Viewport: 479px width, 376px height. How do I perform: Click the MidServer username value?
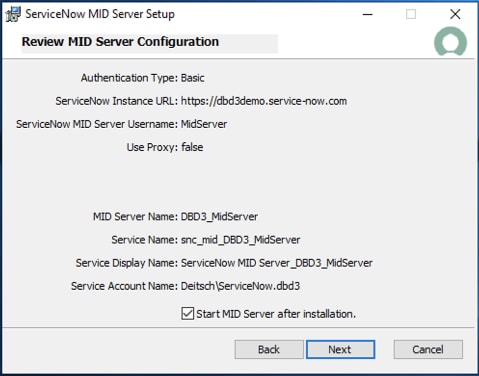(x=204, y=124)
